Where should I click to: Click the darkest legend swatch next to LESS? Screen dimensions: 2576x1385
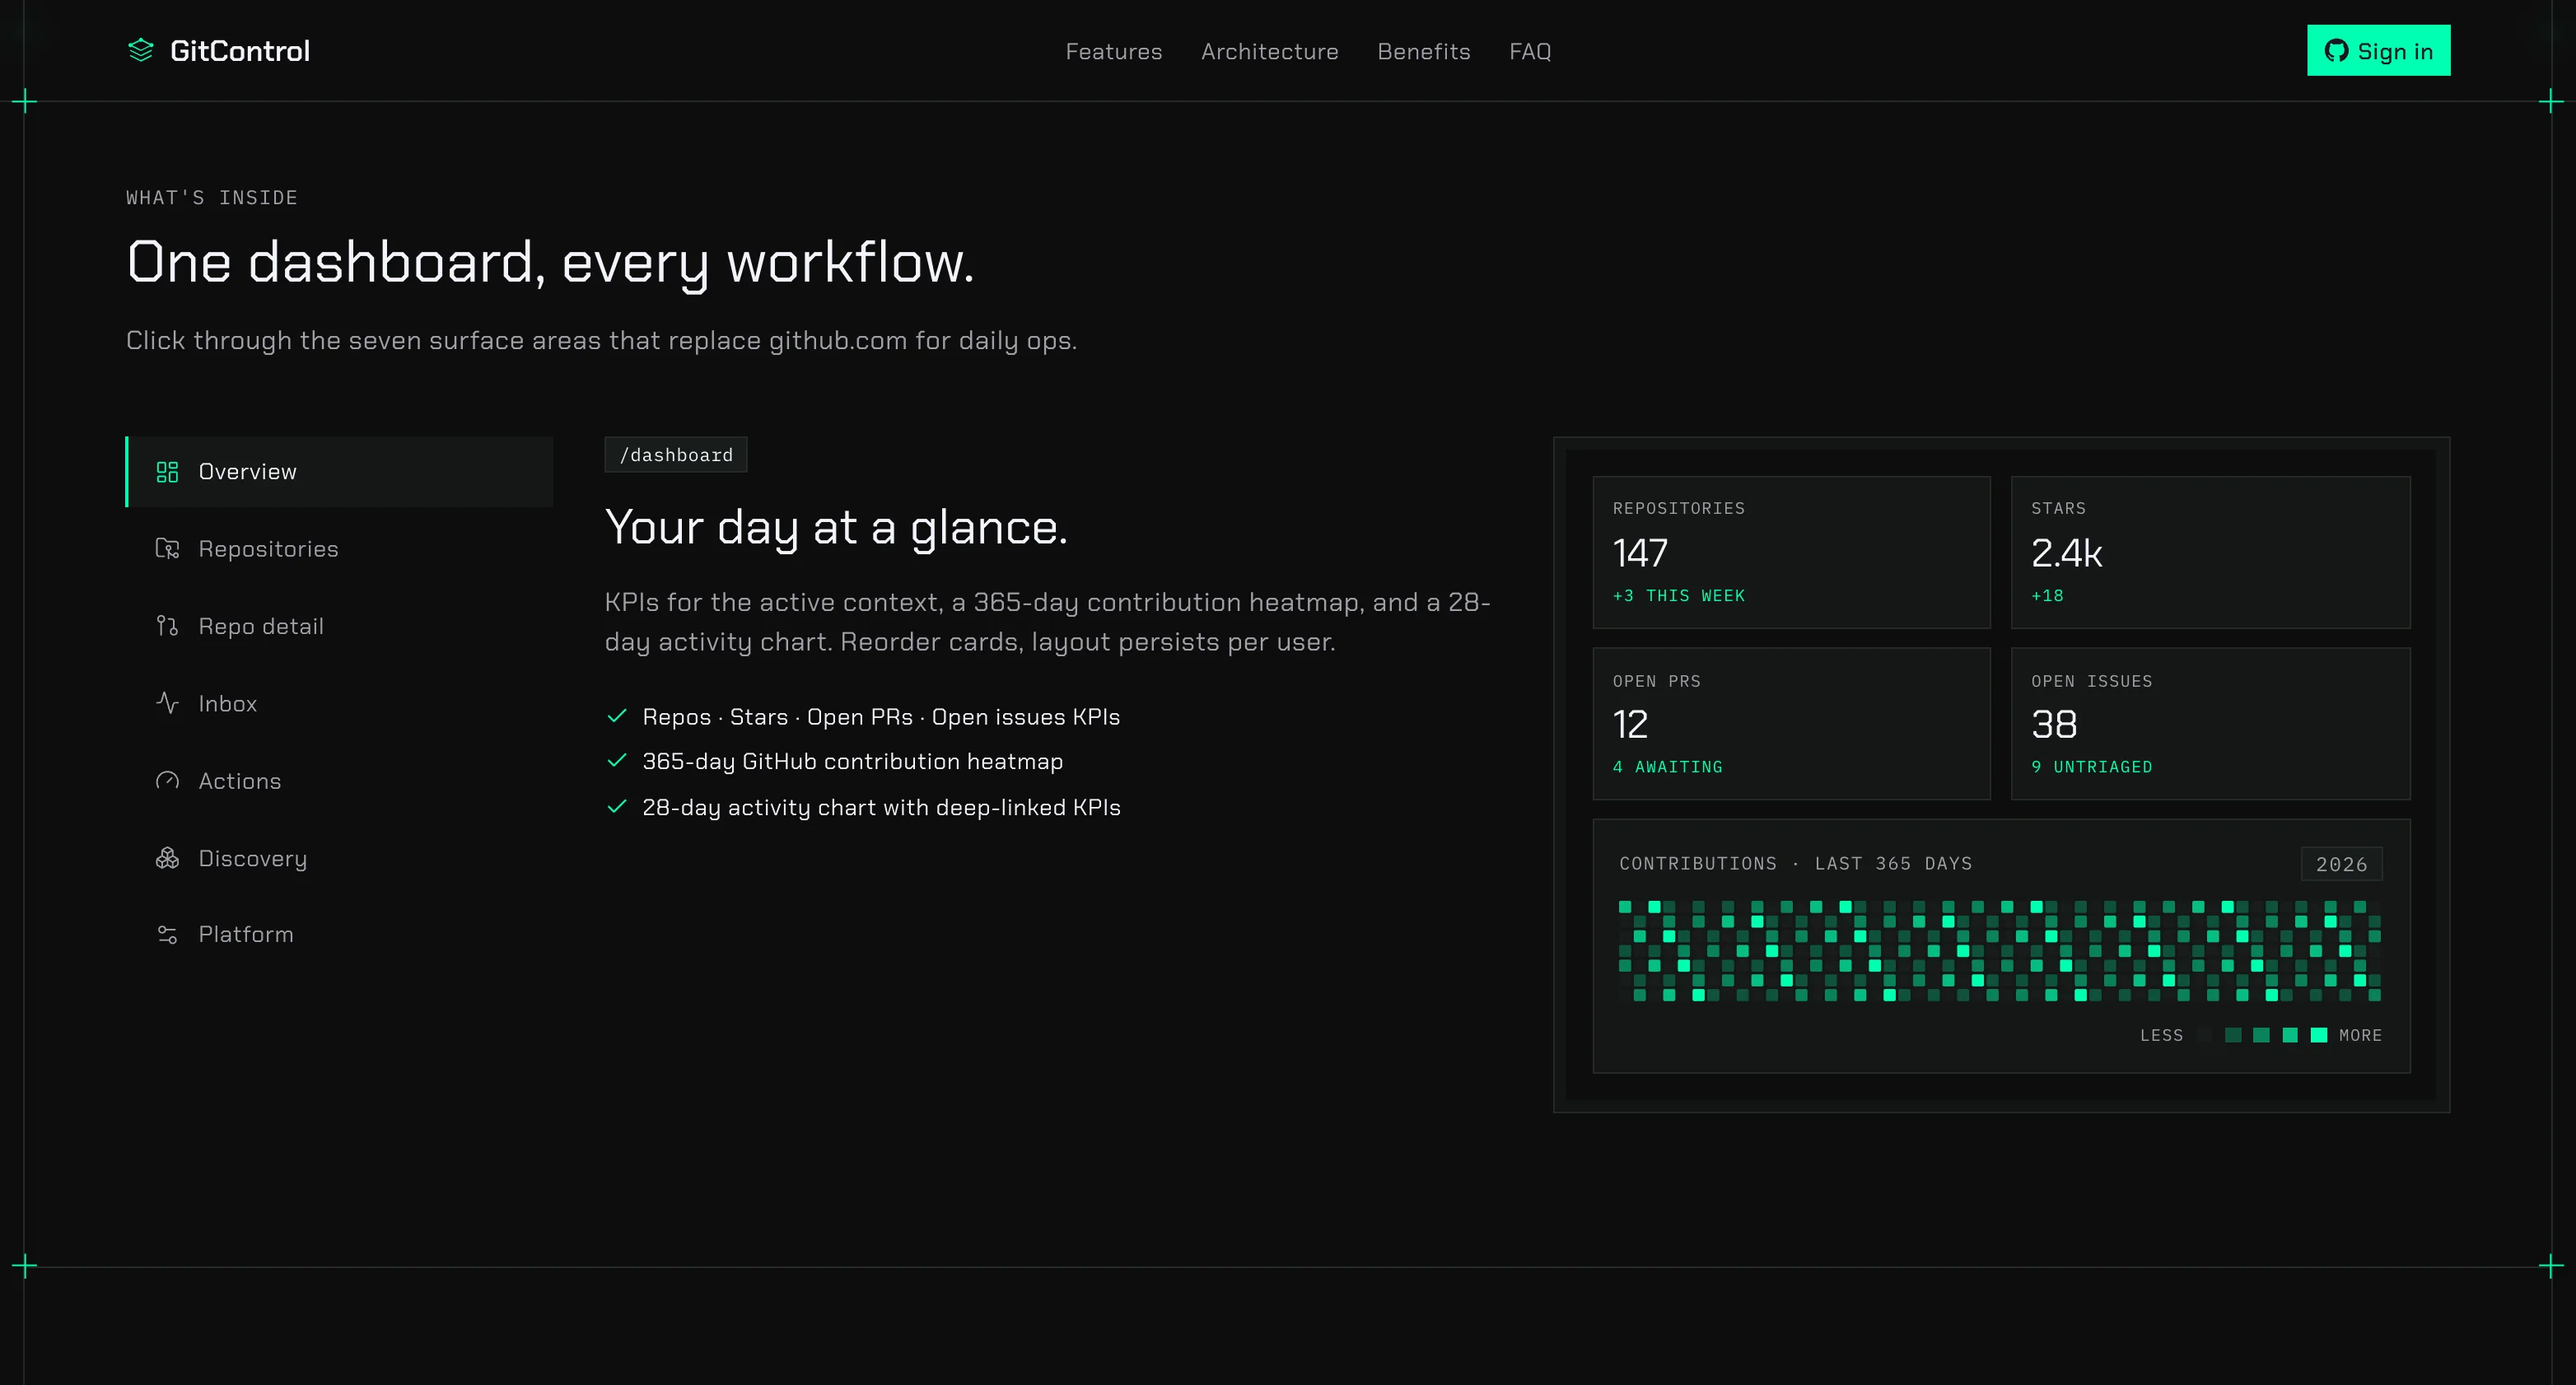2204,1035
